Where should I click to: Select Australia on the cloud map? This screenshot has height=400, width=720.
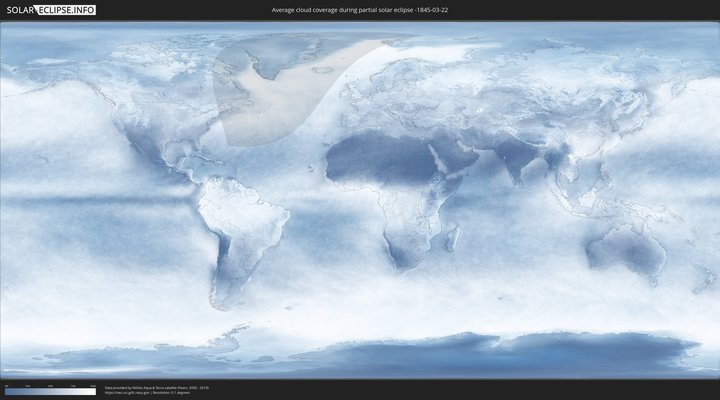(625, 250)
